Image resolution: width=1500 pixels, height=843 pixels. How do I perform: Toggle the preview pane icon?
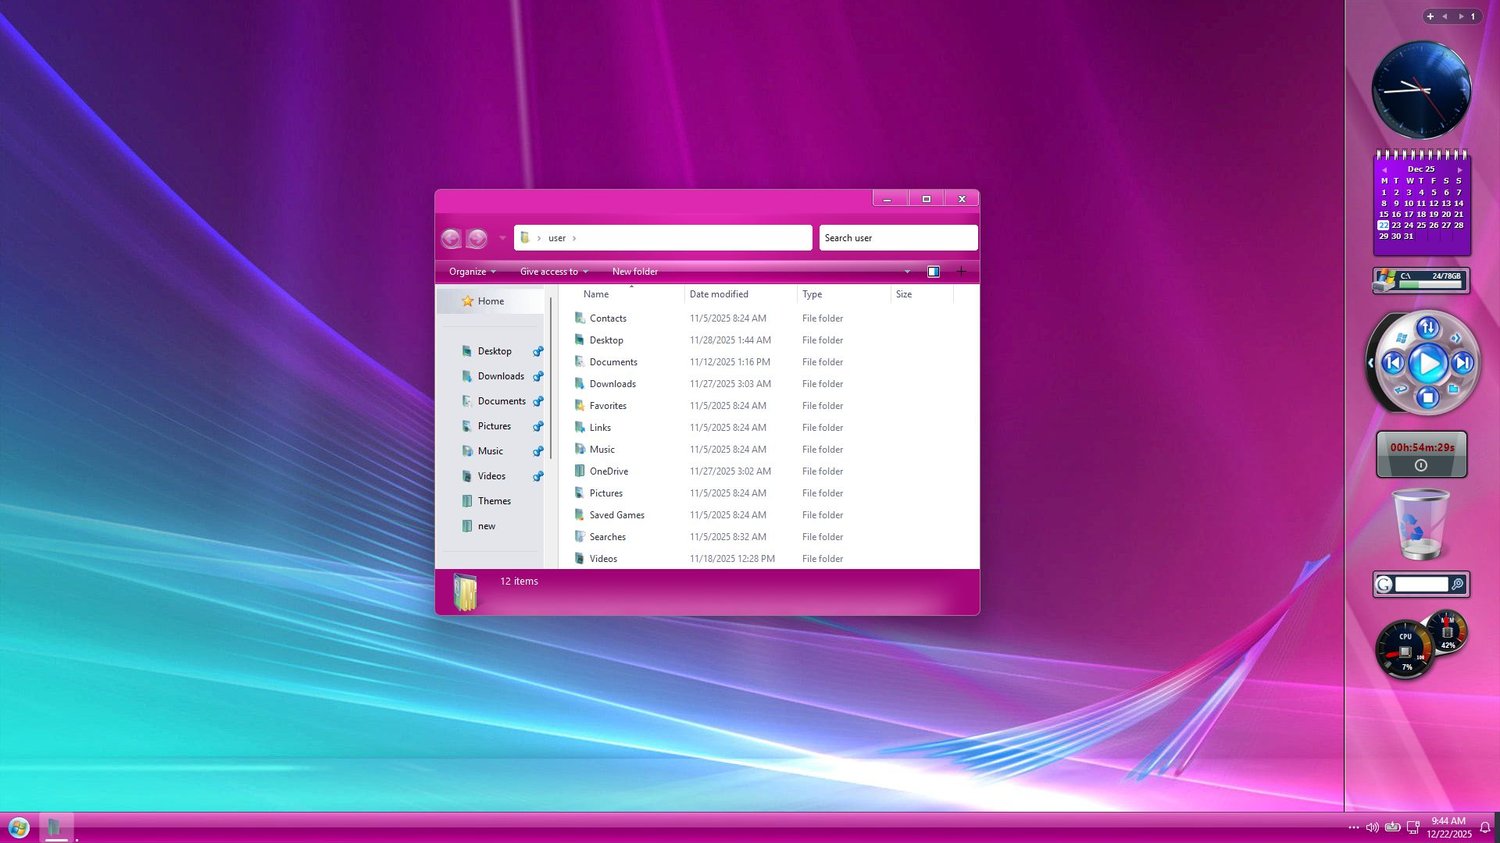[x=933, y=272]
